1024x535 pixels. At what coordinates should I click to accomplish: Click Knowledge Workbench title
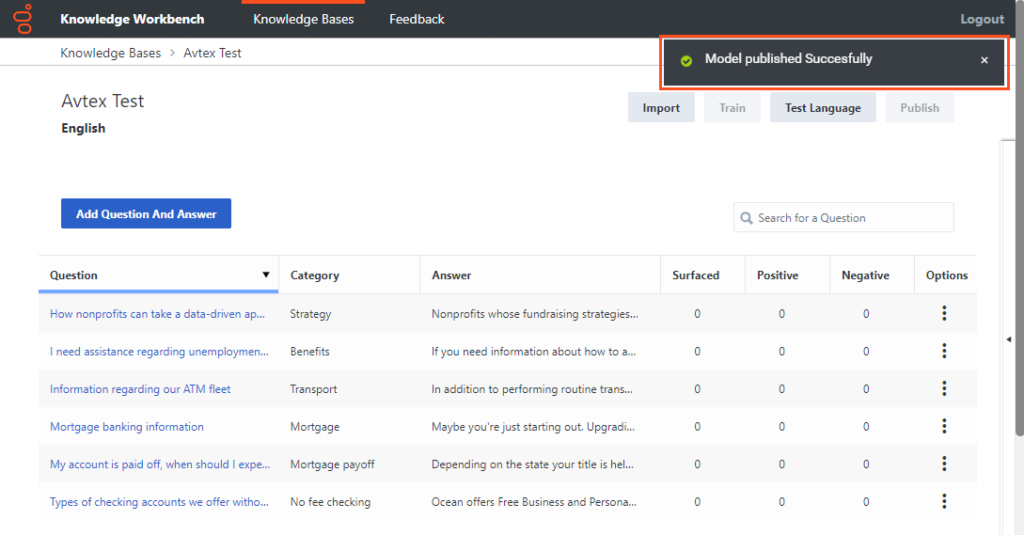point(132,20)
